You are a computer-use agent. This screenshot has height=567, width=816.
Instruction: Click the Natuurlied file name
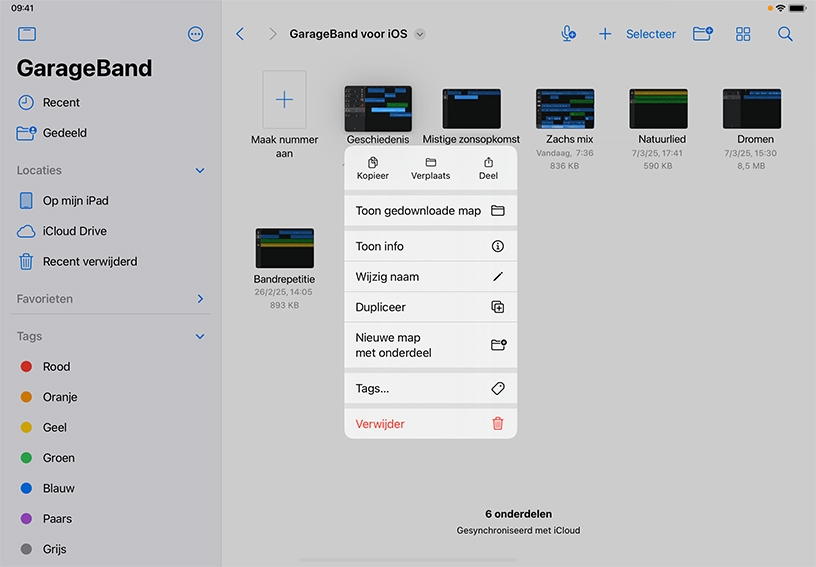click(662, 139)
